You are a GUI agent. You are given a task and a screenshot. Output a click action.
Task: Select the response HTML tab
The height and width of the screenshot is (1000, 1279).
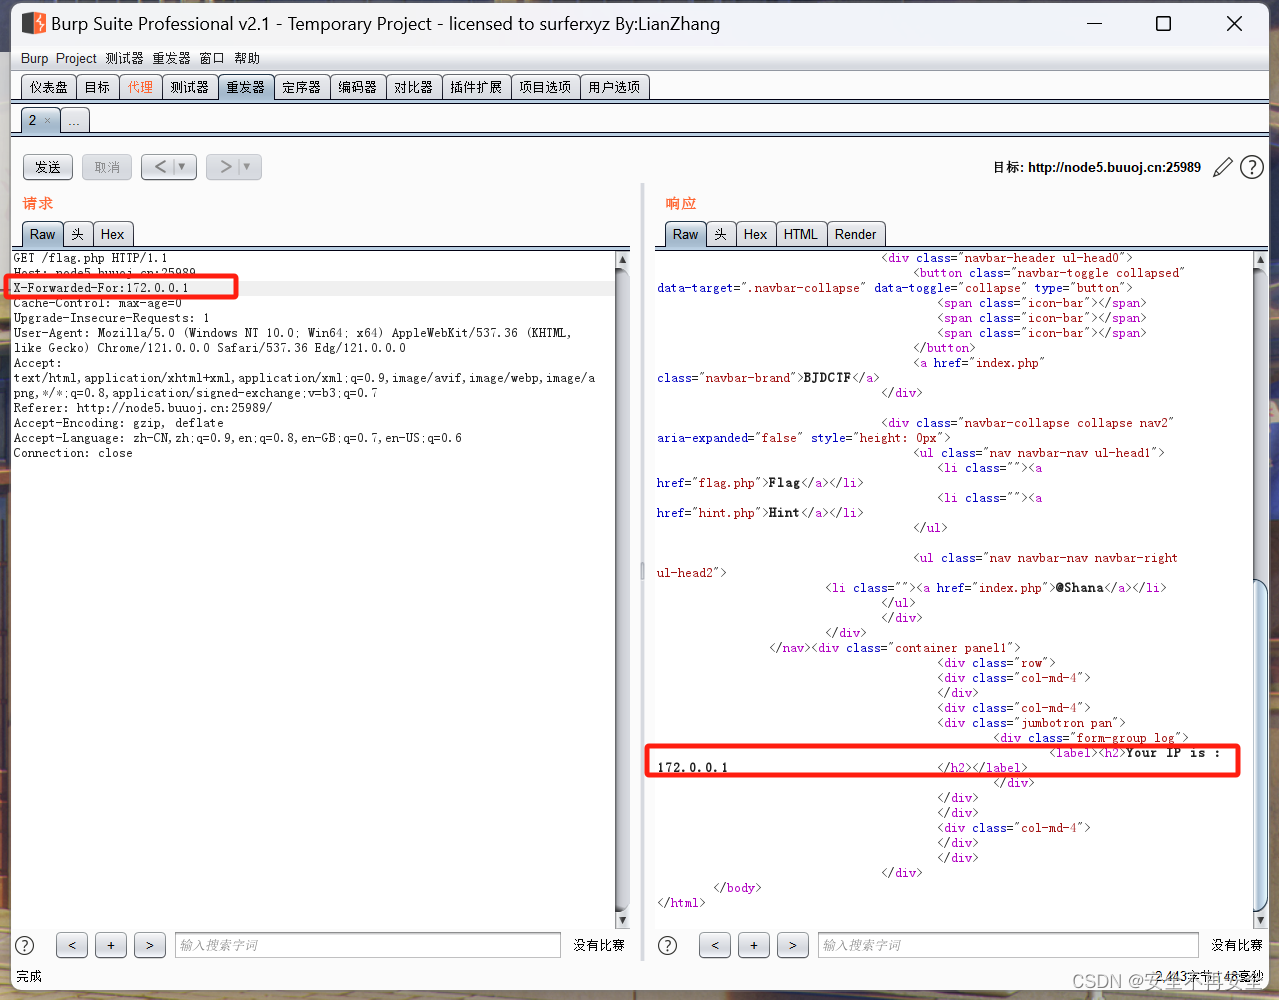pos(801,234)
